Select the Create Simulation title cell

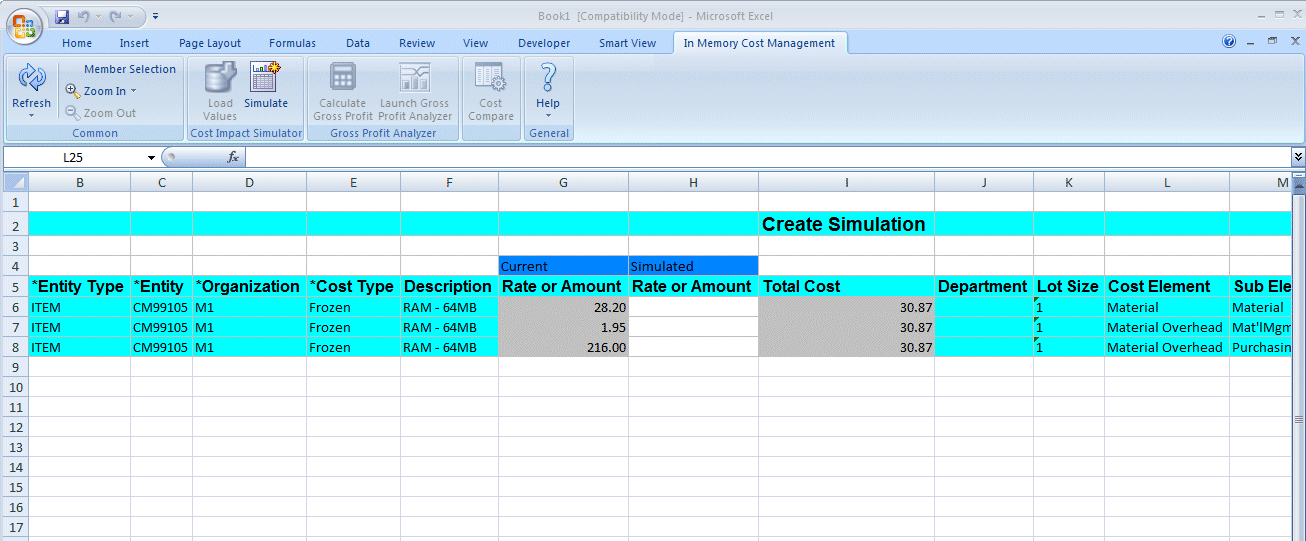(846, 224)
